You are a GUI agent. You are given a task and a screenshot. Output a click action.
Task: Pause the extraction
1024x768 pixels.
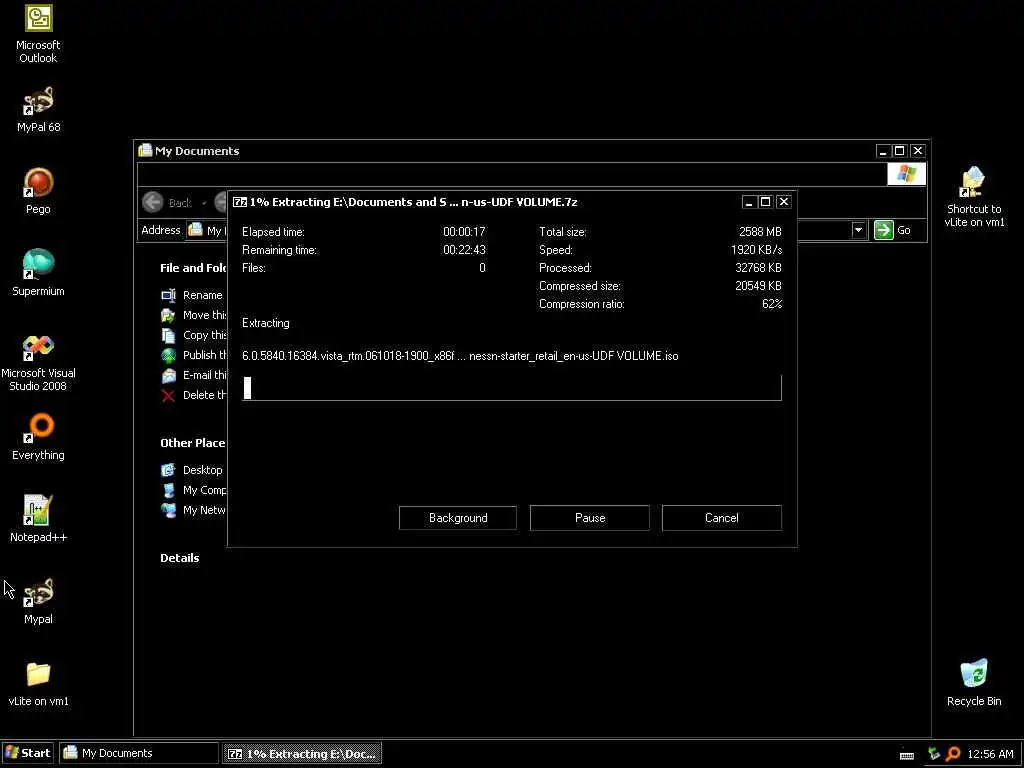[590, 518]
